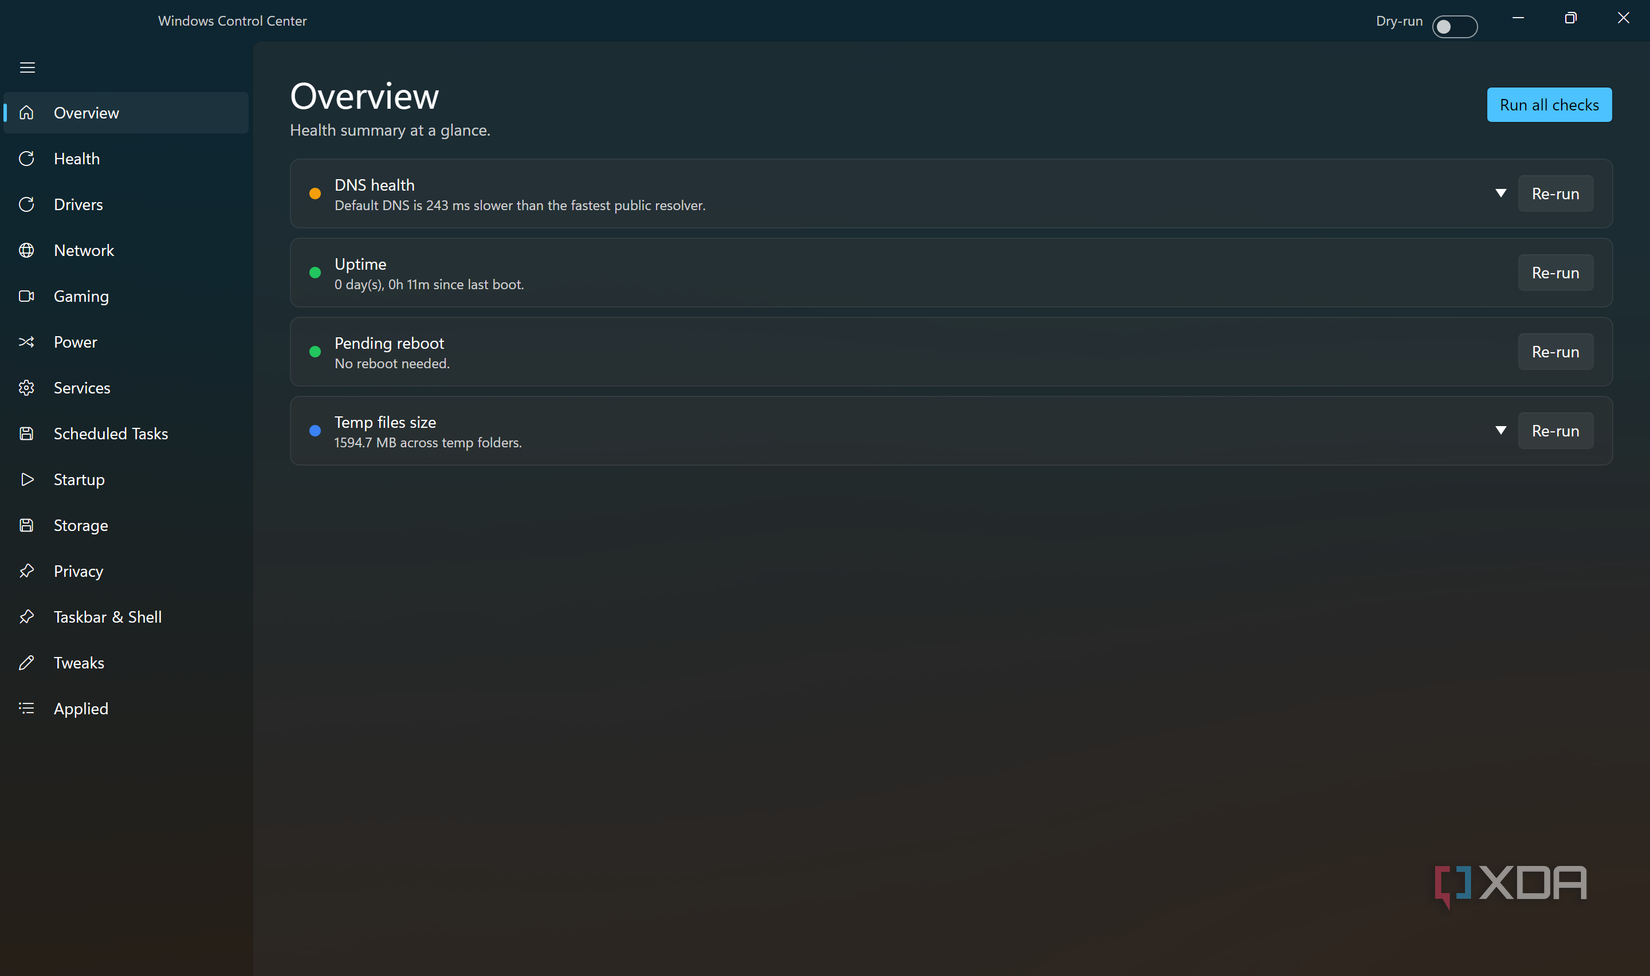Screen dimensions: 1650x976
Task: Click the orange DNS health status dot
Action: click(315, 194)
